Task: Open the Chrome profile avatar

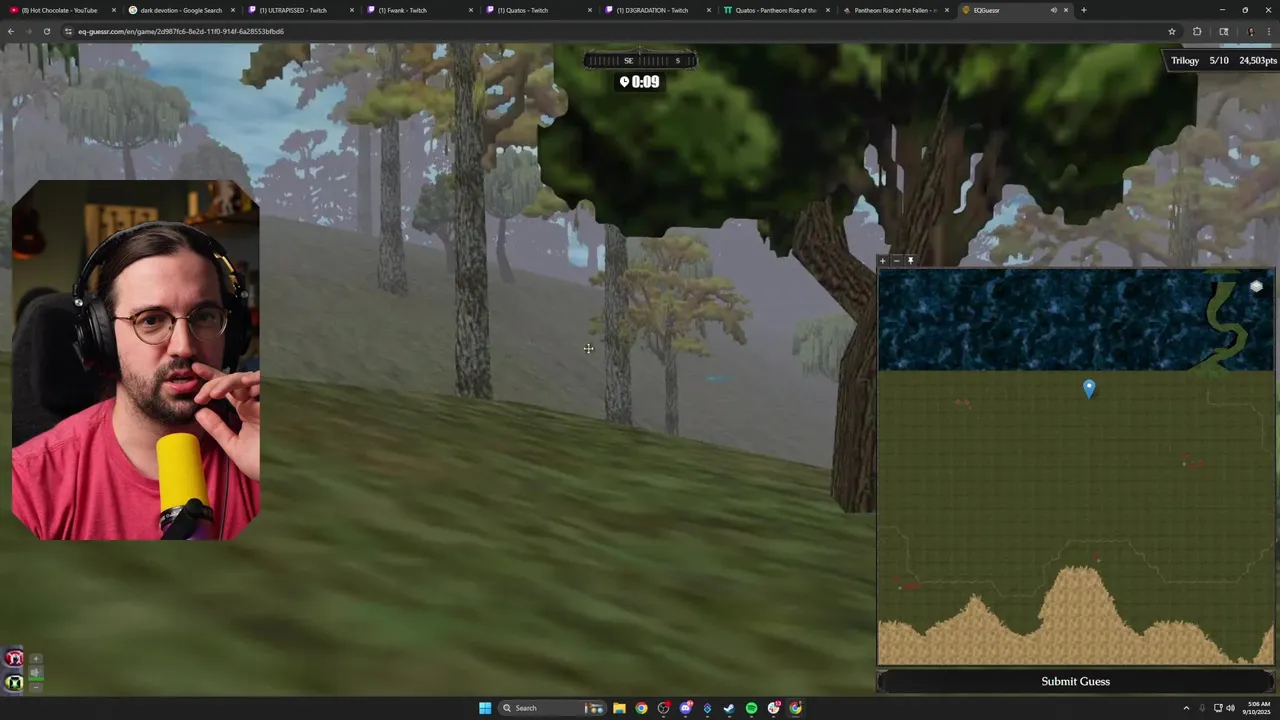Action: pos(1250,31)
